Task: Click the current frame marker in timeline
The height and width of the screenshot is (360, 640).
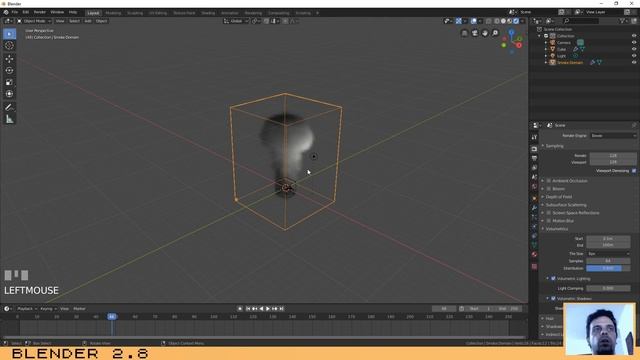Action: coord(112,317)
